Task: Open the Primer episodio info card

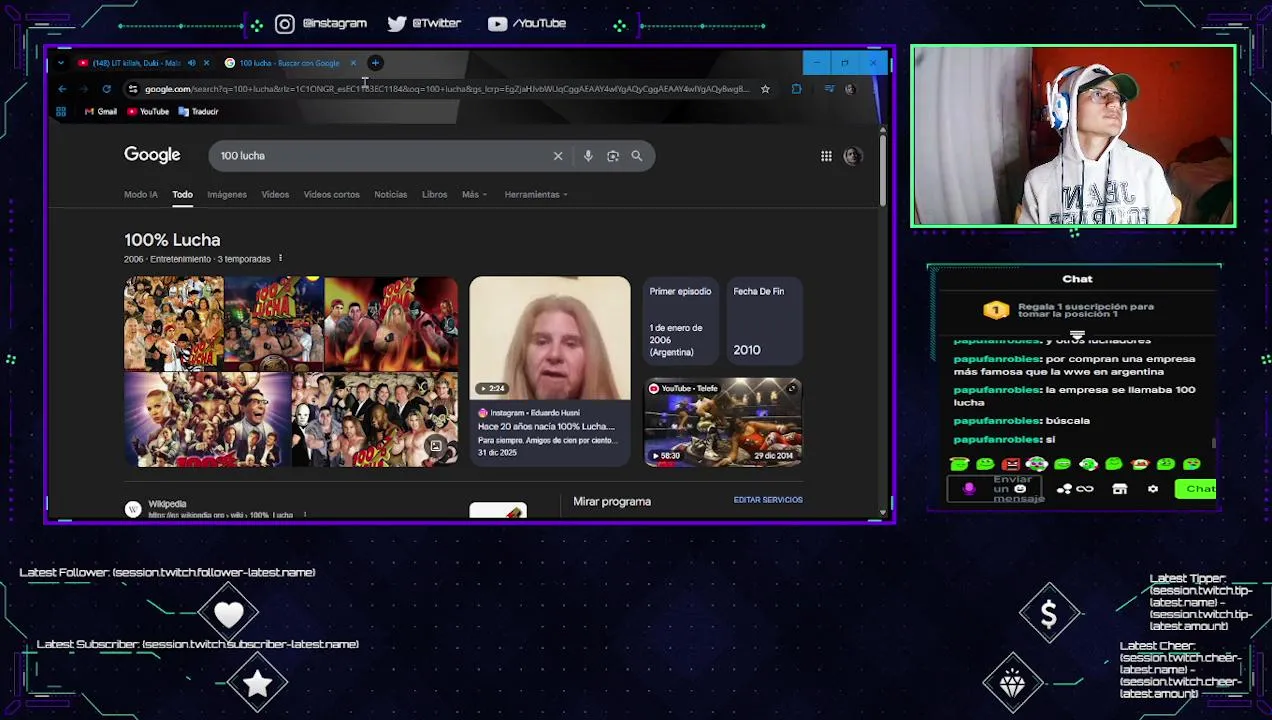Action: click(x=680, y=321)
